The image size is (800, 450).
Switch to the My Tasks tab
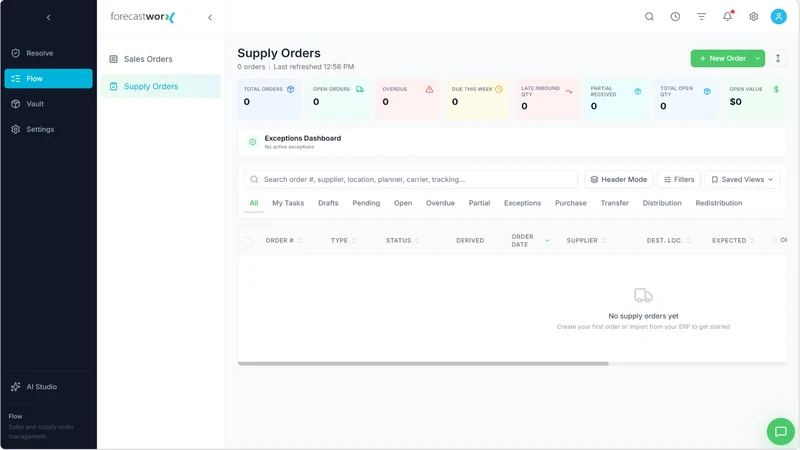click(288, 203)
